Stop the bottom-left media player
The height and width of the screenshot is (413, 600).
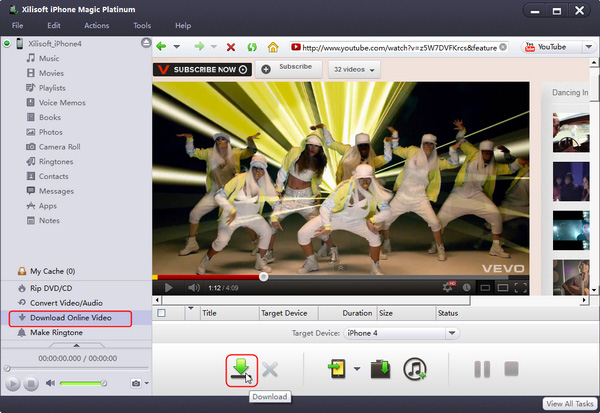pyautogui.click(x=31, y=383)
